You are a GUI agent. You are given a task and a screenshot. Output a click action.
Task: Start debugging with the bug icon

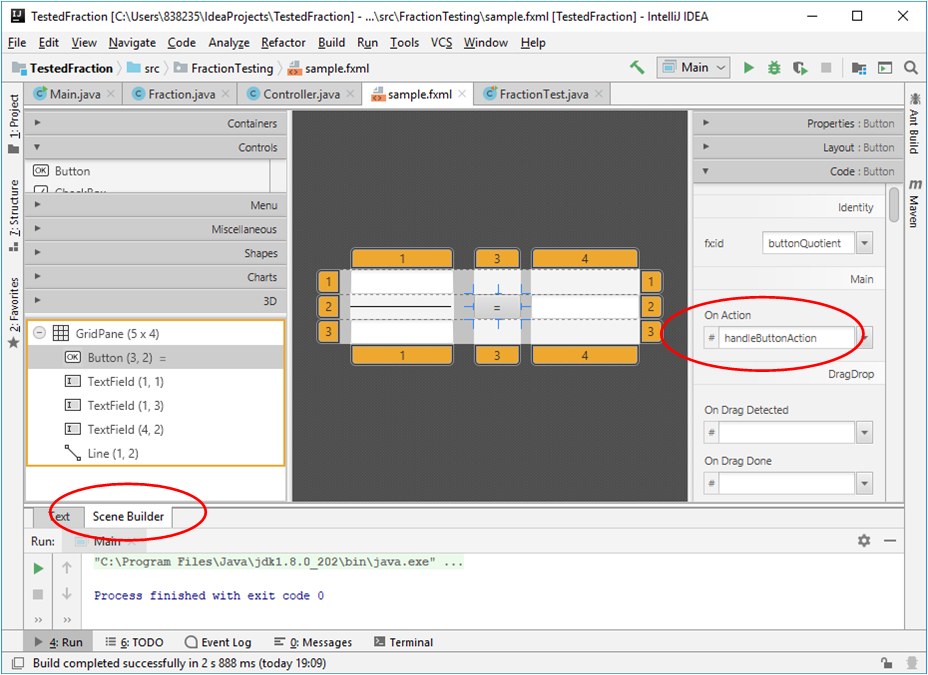774,68
